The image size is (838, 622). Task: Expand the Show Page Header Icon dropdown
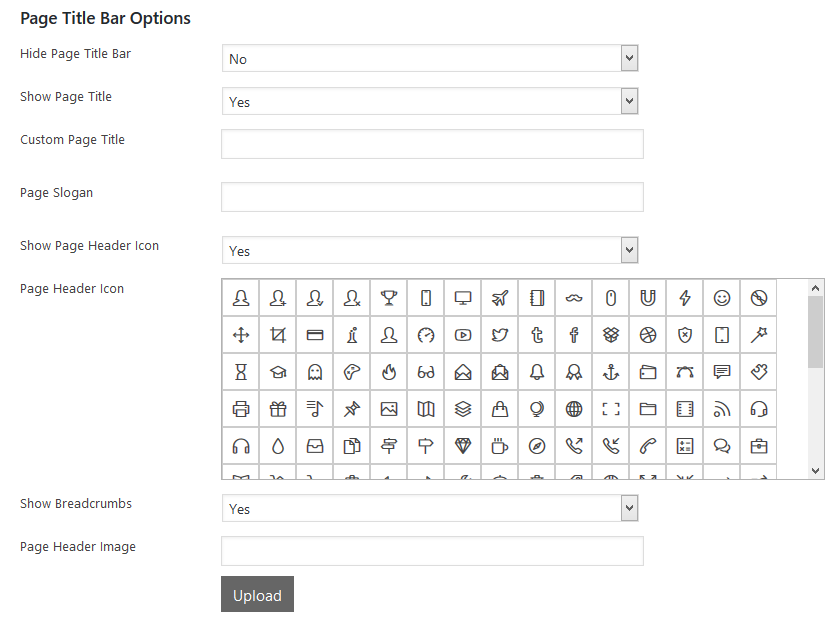(430, 251)
